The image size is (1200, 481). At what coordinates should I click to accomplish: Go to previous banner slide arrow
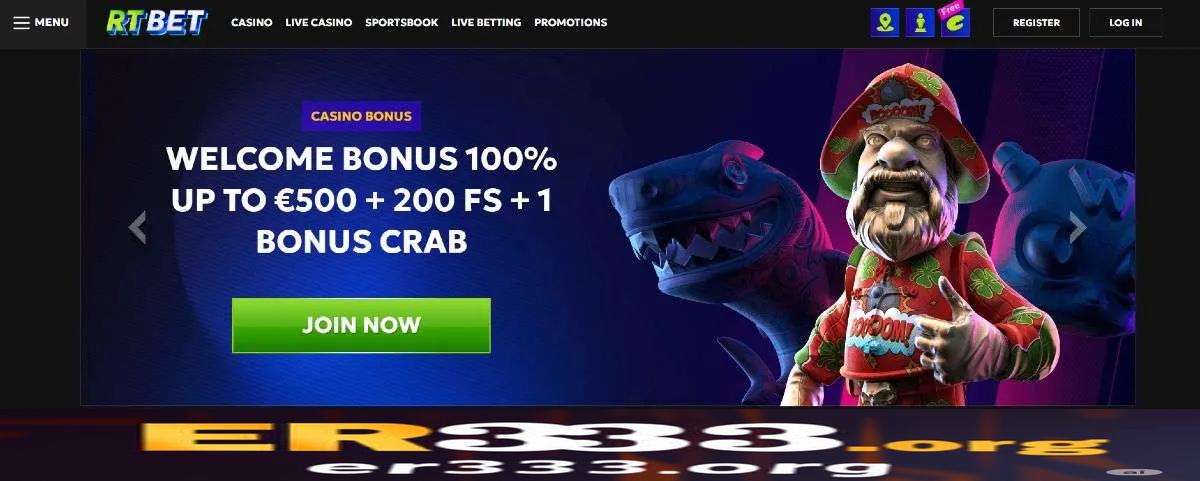pyautogui.click(x=138, y=228)
